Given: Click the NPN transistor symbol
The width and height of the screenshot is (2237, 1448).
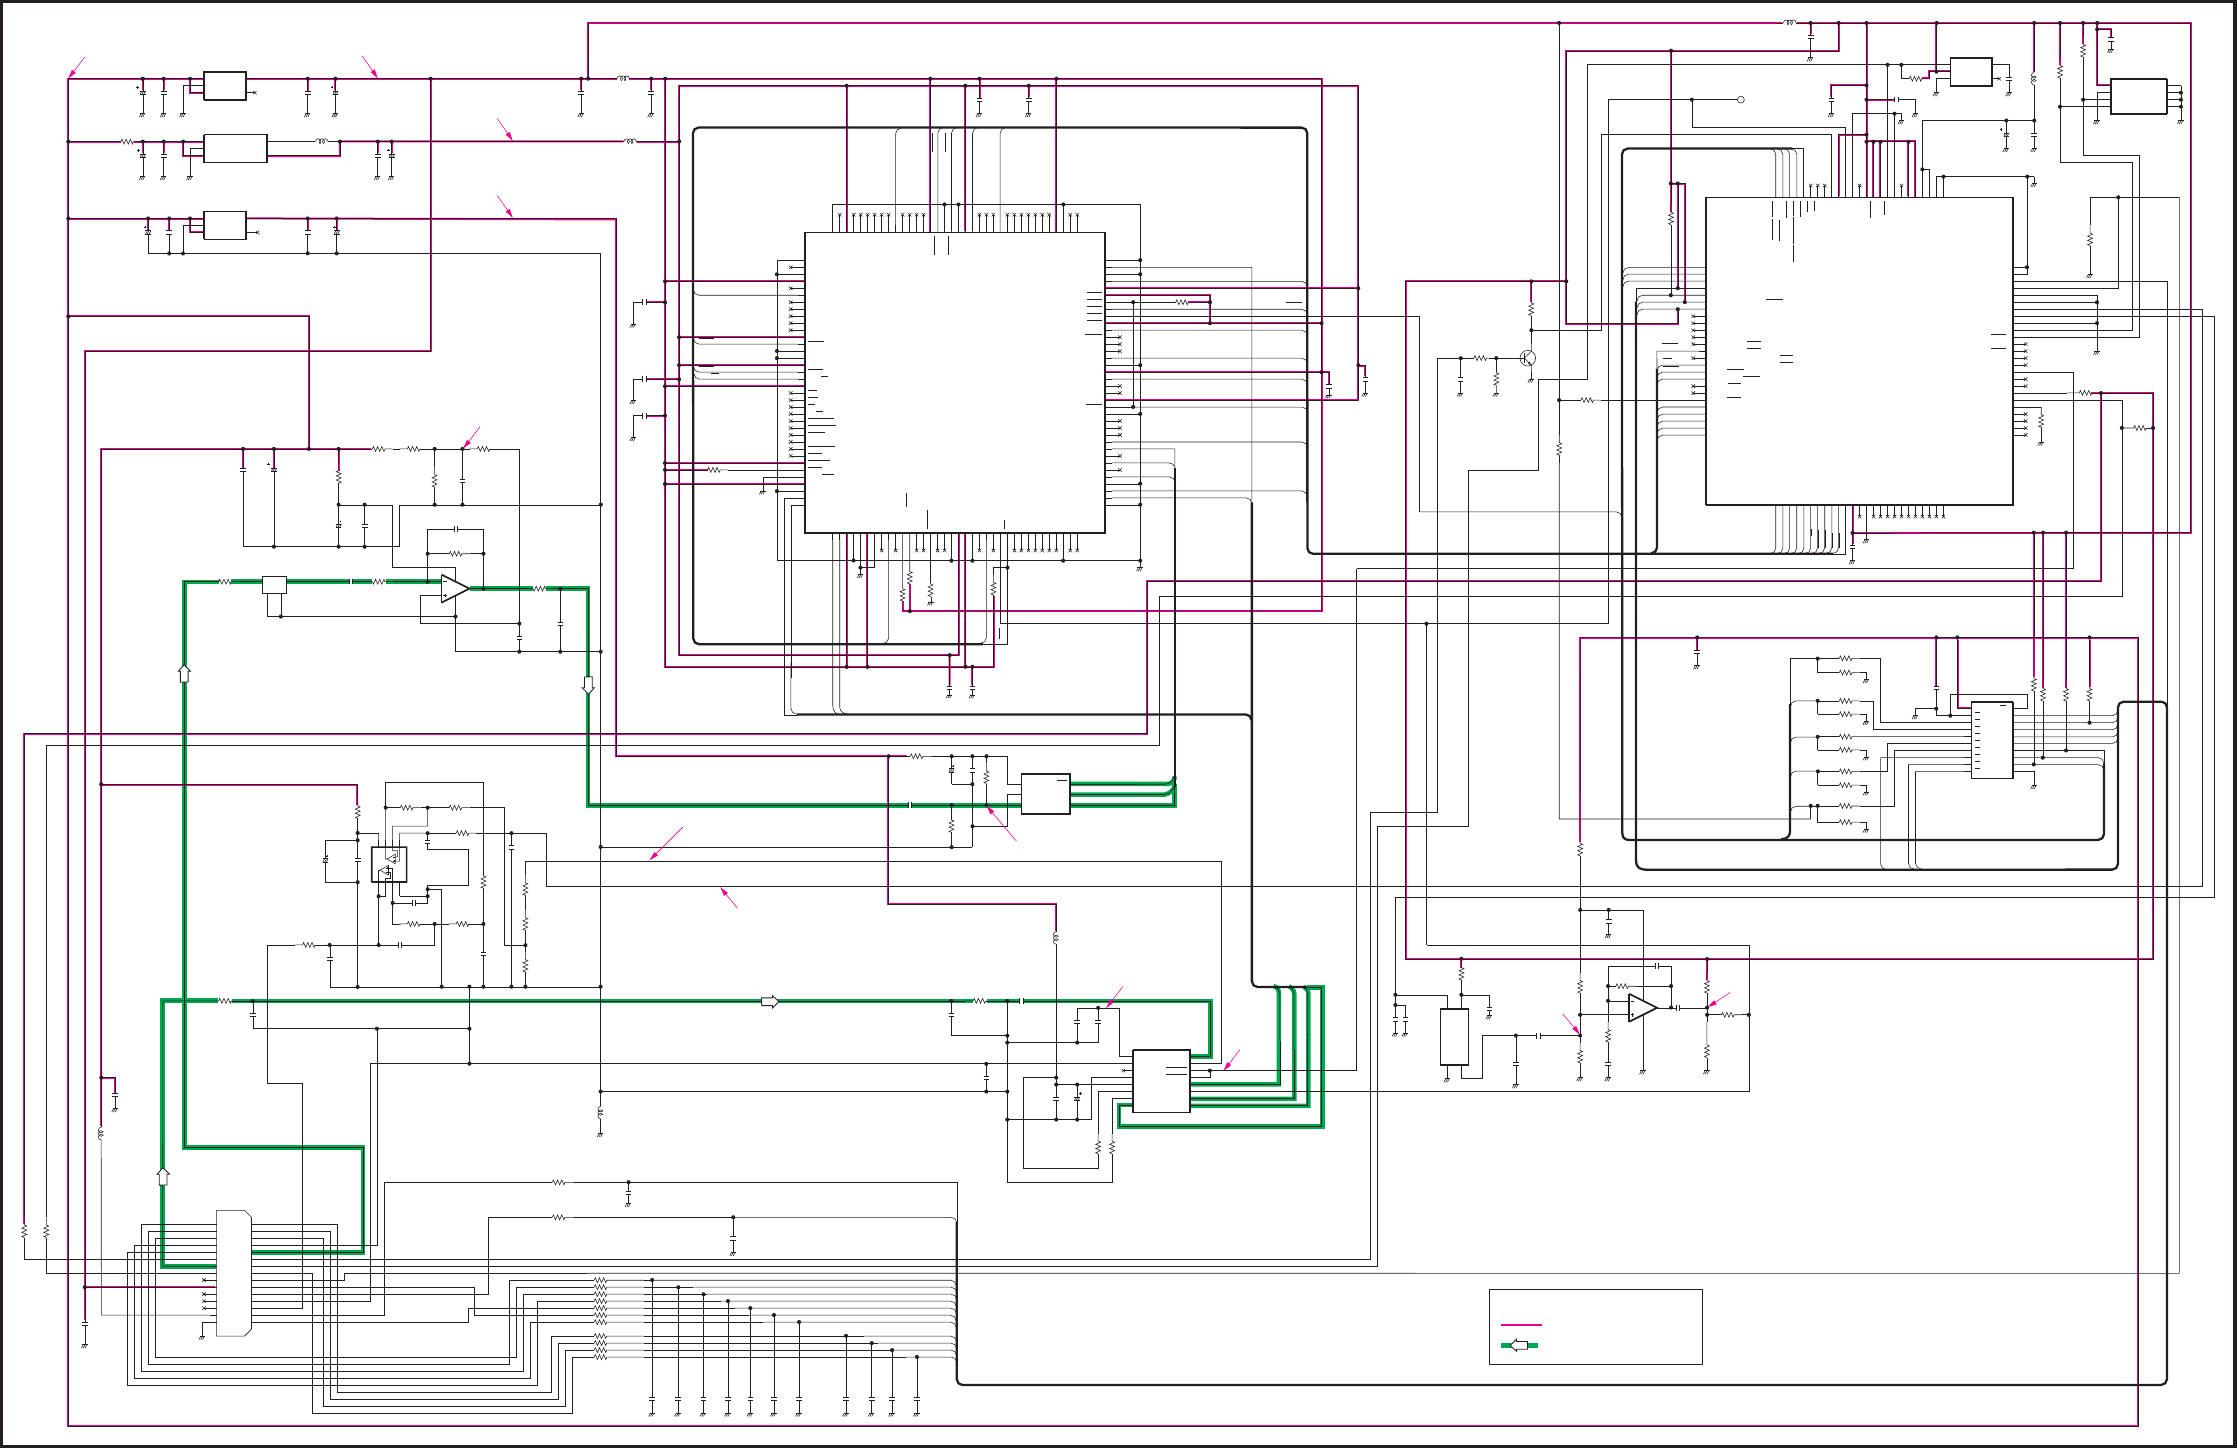Looking at the screenshot, I should point(1527,358).
